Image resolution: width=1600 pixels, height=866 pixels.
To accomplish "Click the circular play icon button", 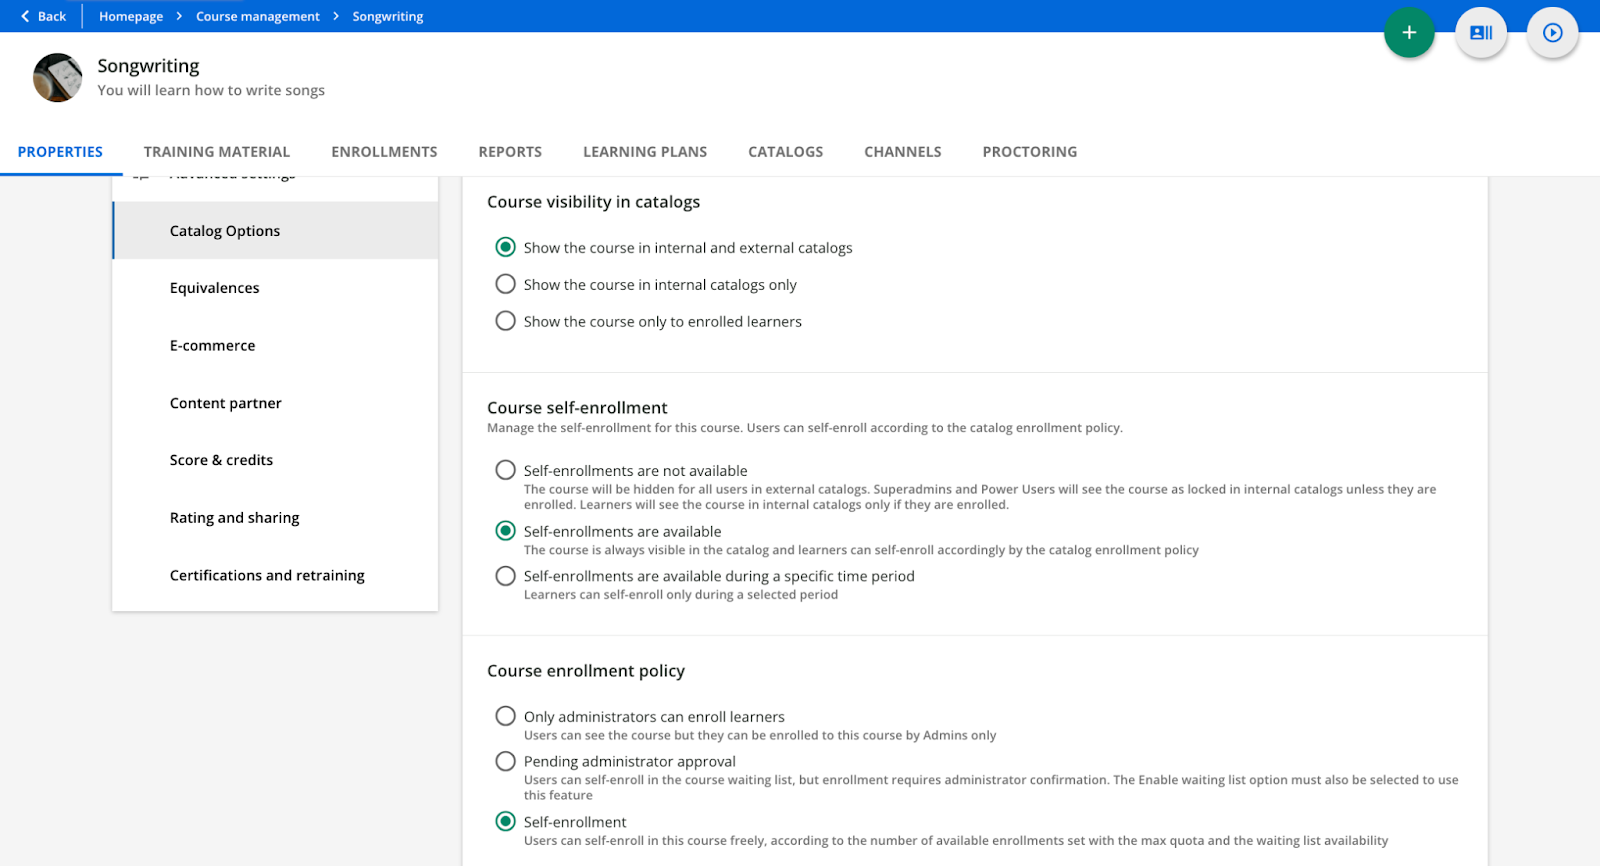I will click(1552, 33).
